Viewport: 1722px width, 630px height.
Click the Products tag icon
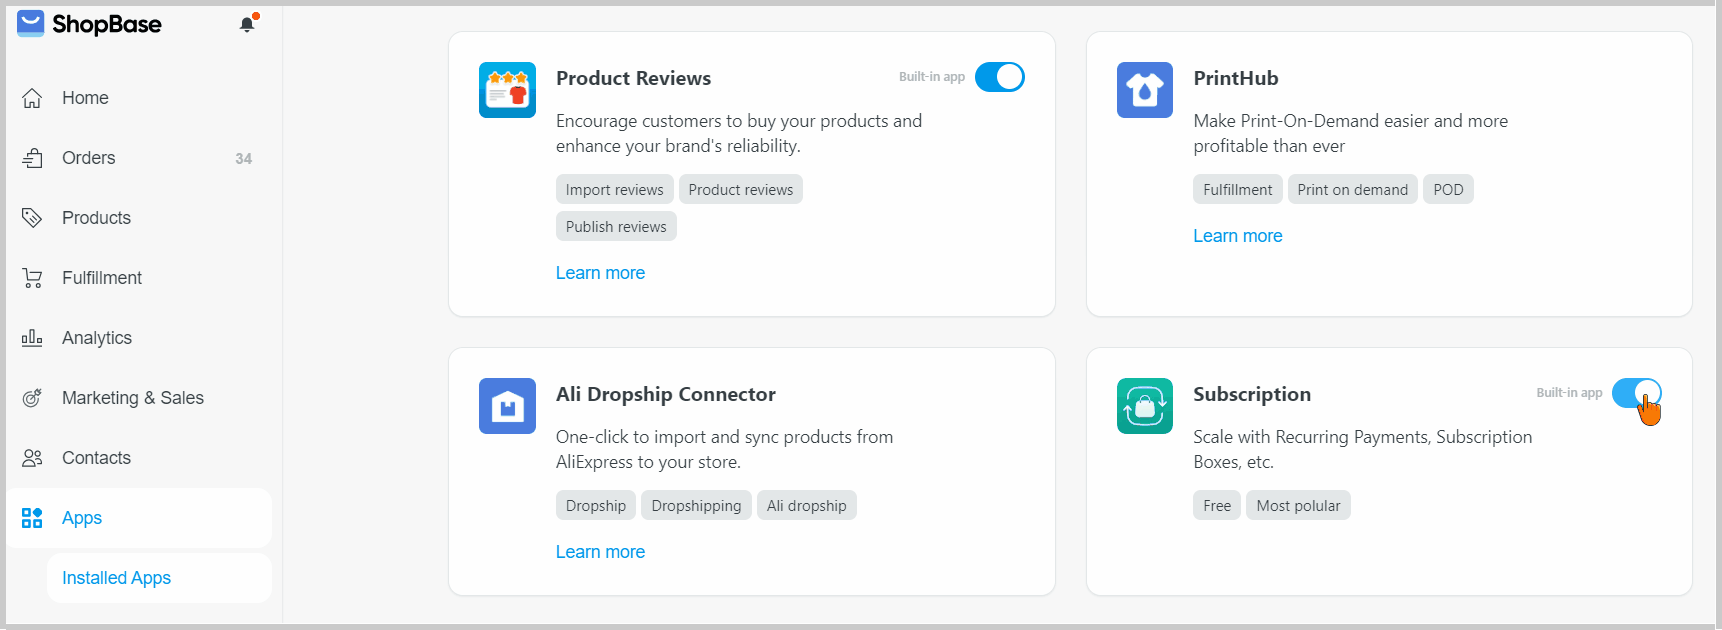coord(32,218)
